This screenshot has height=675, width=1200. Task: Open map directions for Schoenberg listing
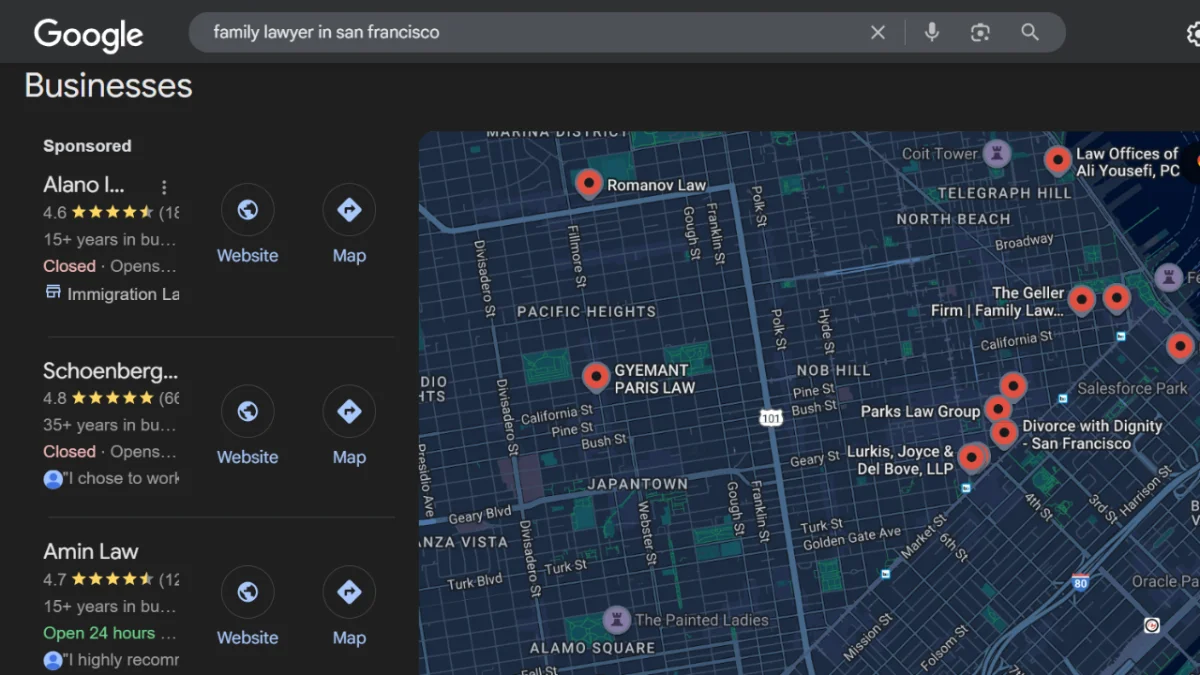pos(349,426)
